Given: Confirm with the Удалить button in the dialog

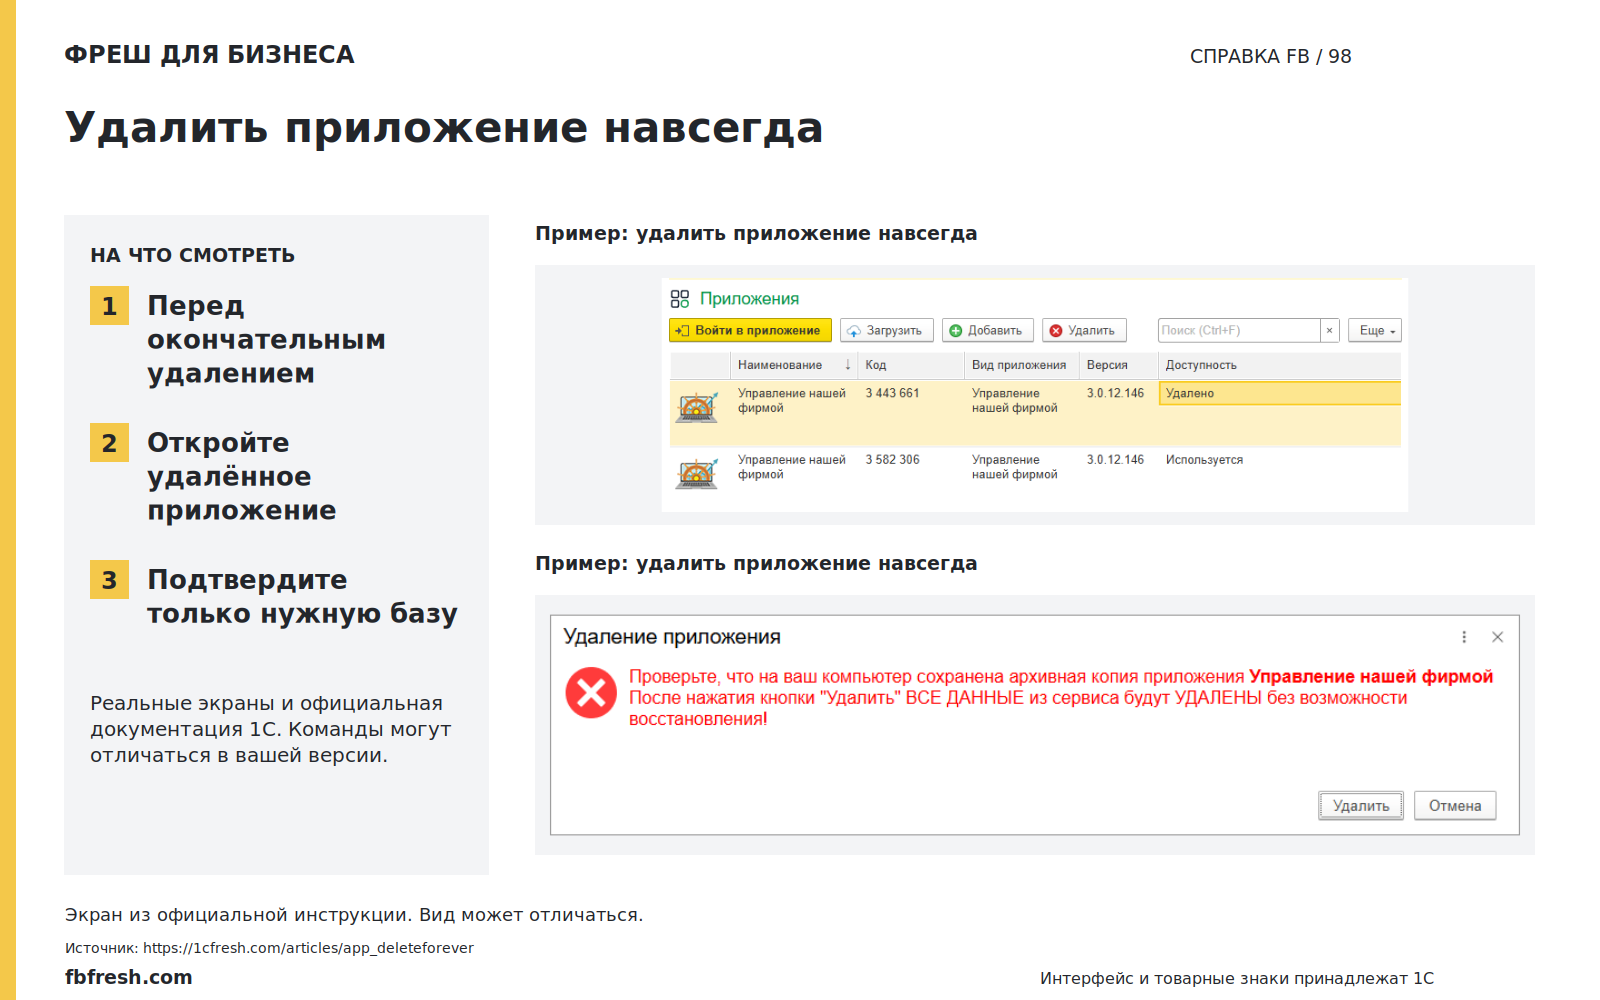Looking at the screenshot, I should (x=1361, y=806).
